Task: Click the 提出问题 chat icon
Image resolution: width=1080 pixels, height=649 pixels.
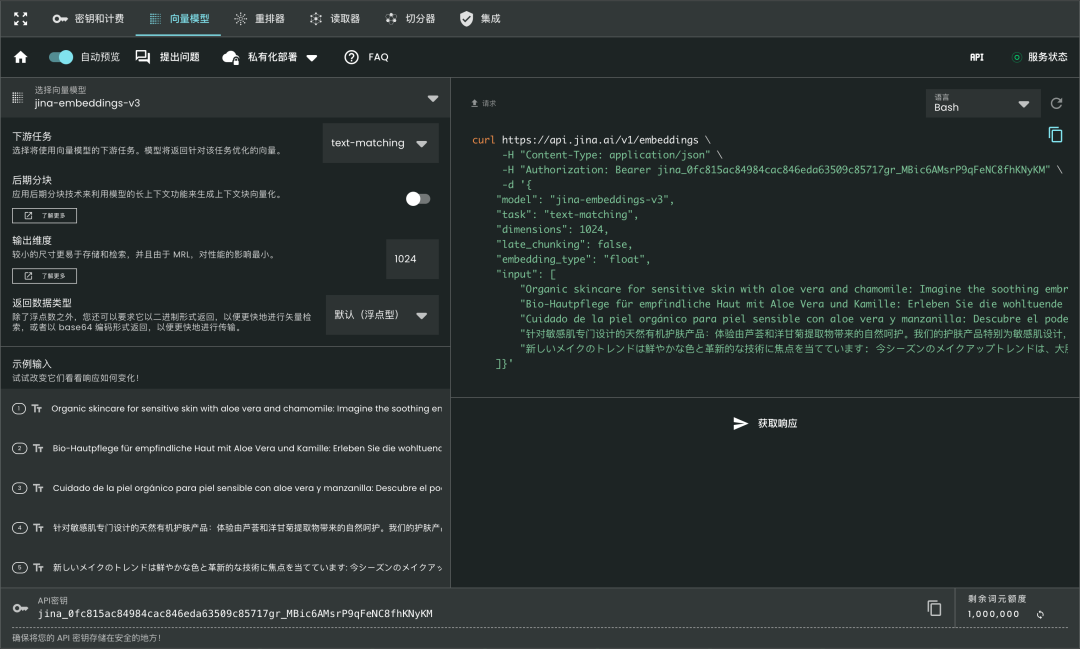Action: (x=143, y=57)
